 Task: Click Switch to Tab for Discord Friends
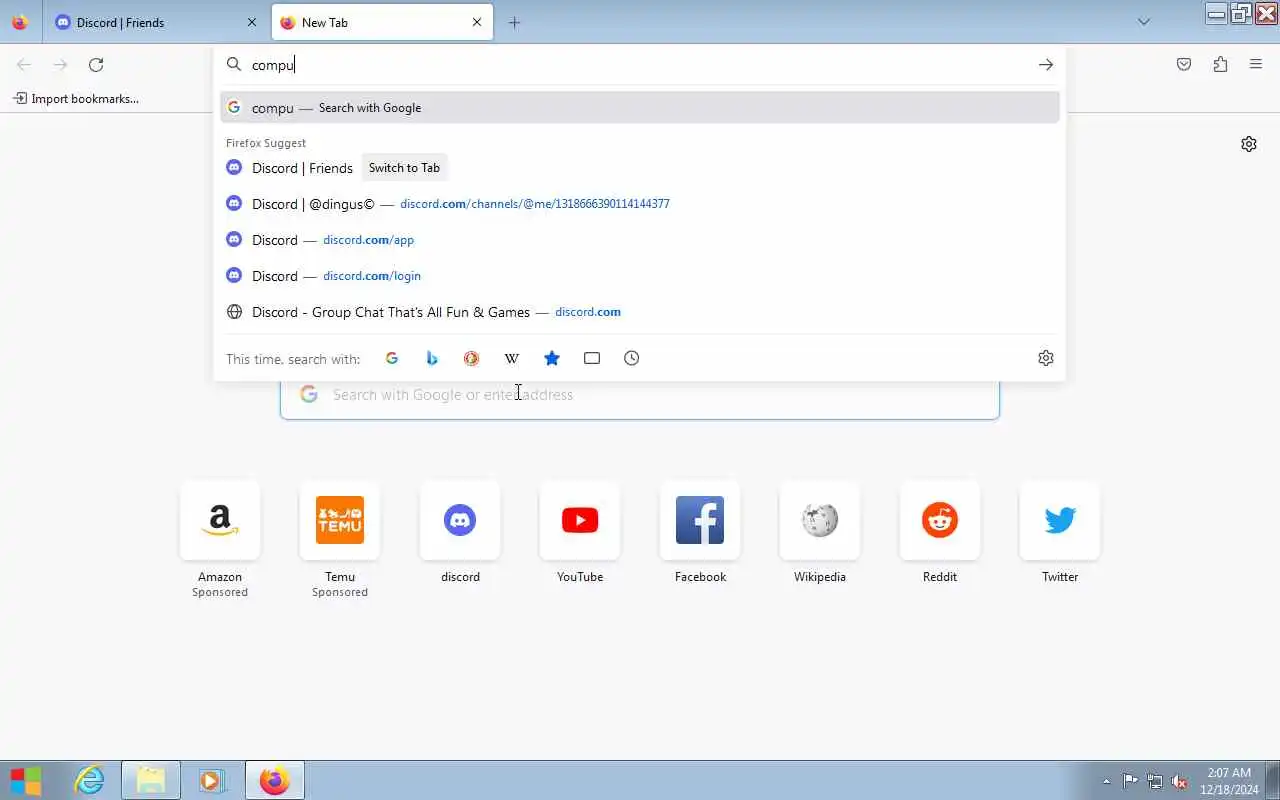[404, 168]
